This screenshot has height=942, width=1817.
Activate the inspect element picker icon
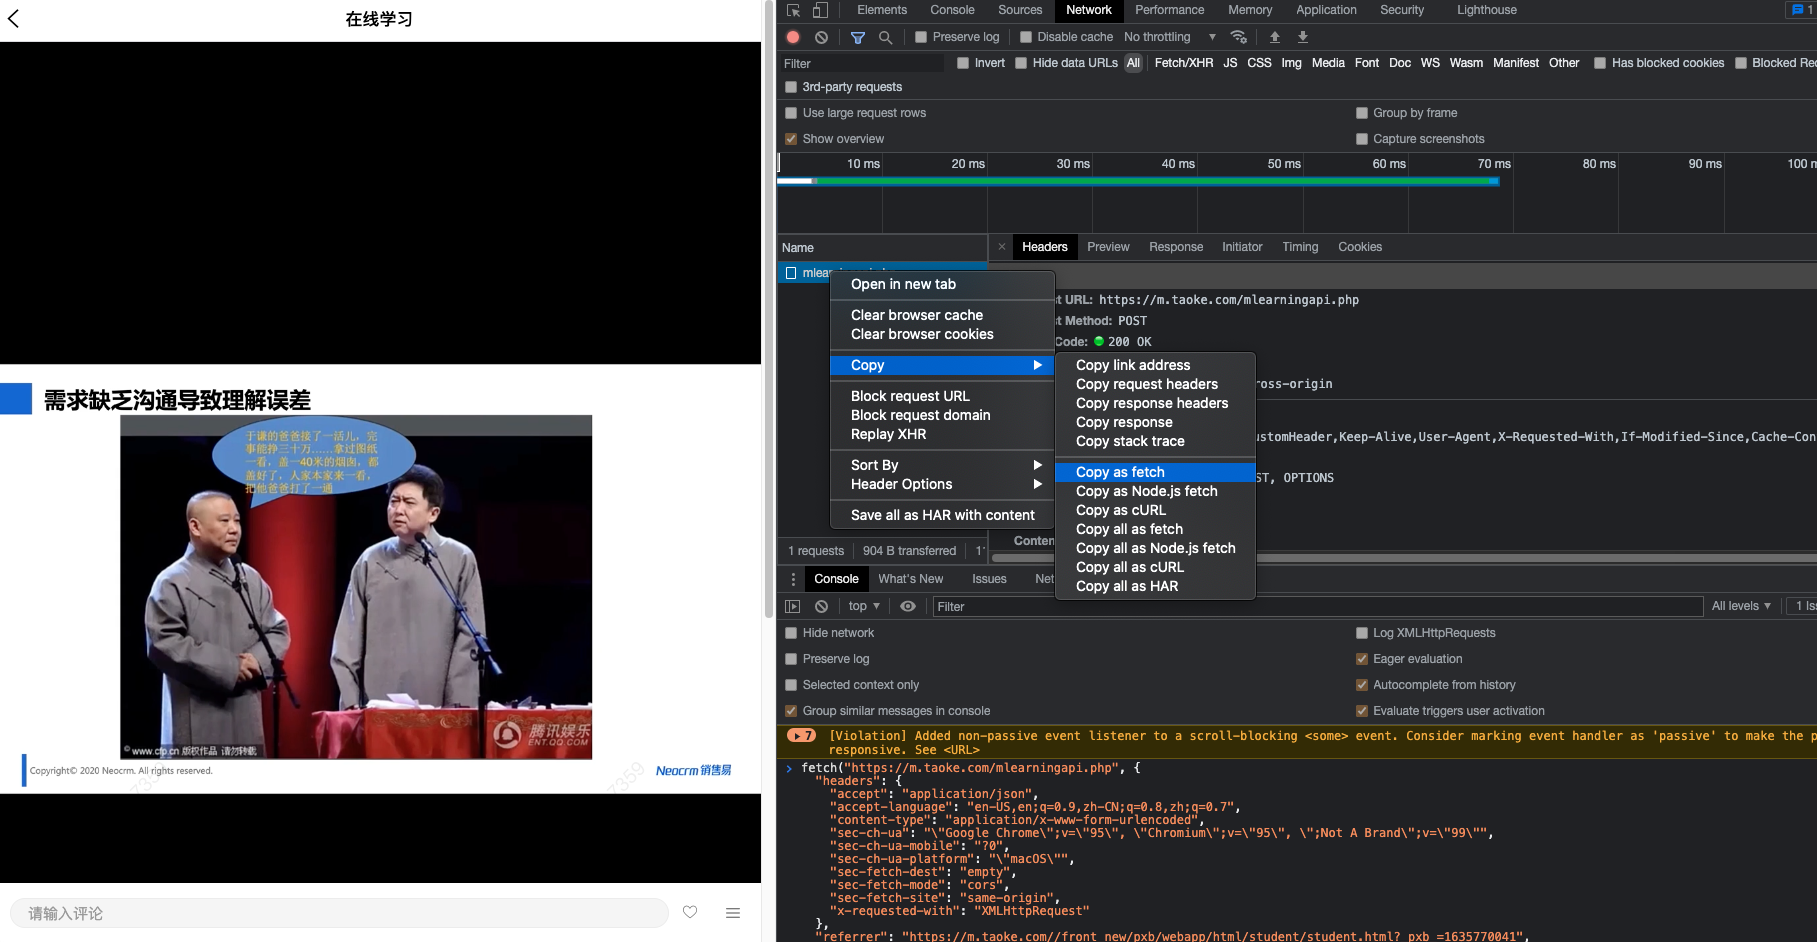point(794,10)
